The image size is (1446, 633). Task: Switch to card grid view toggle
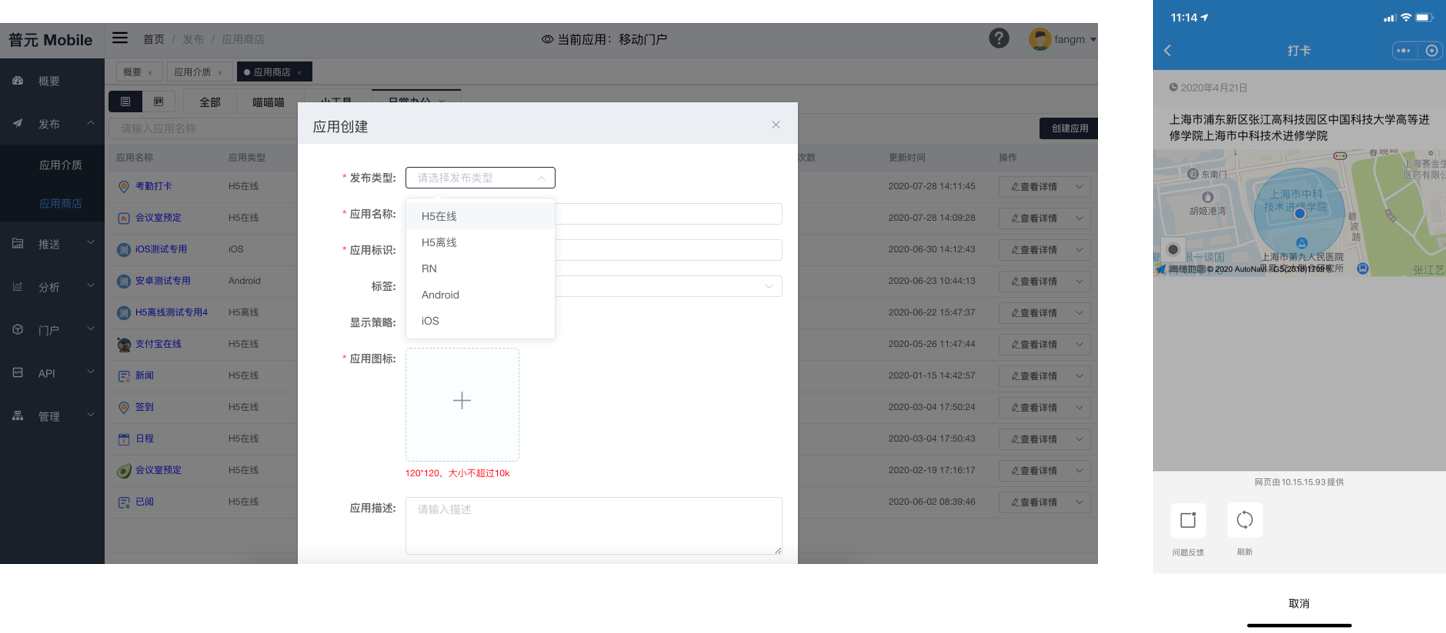[x=158, y=101]
